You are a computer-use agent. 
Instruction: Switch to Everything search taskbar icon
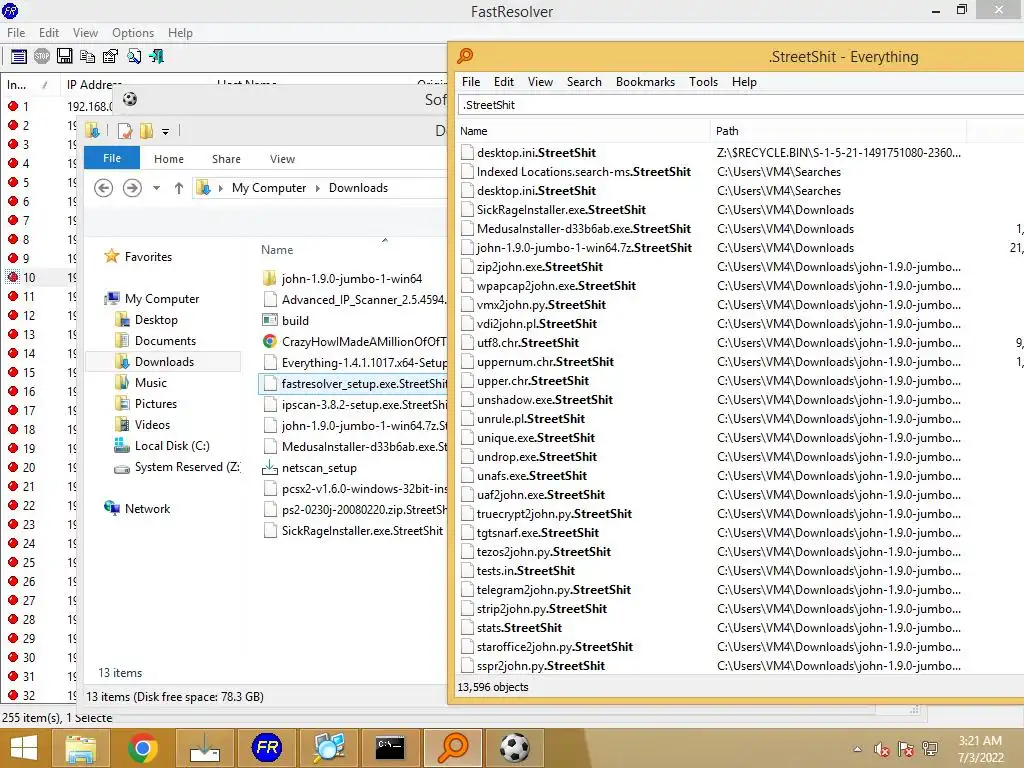point(452,748)
